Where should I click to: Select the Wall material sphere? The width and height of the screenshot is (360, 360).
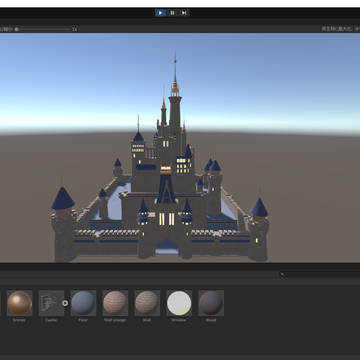click(147, 303)
